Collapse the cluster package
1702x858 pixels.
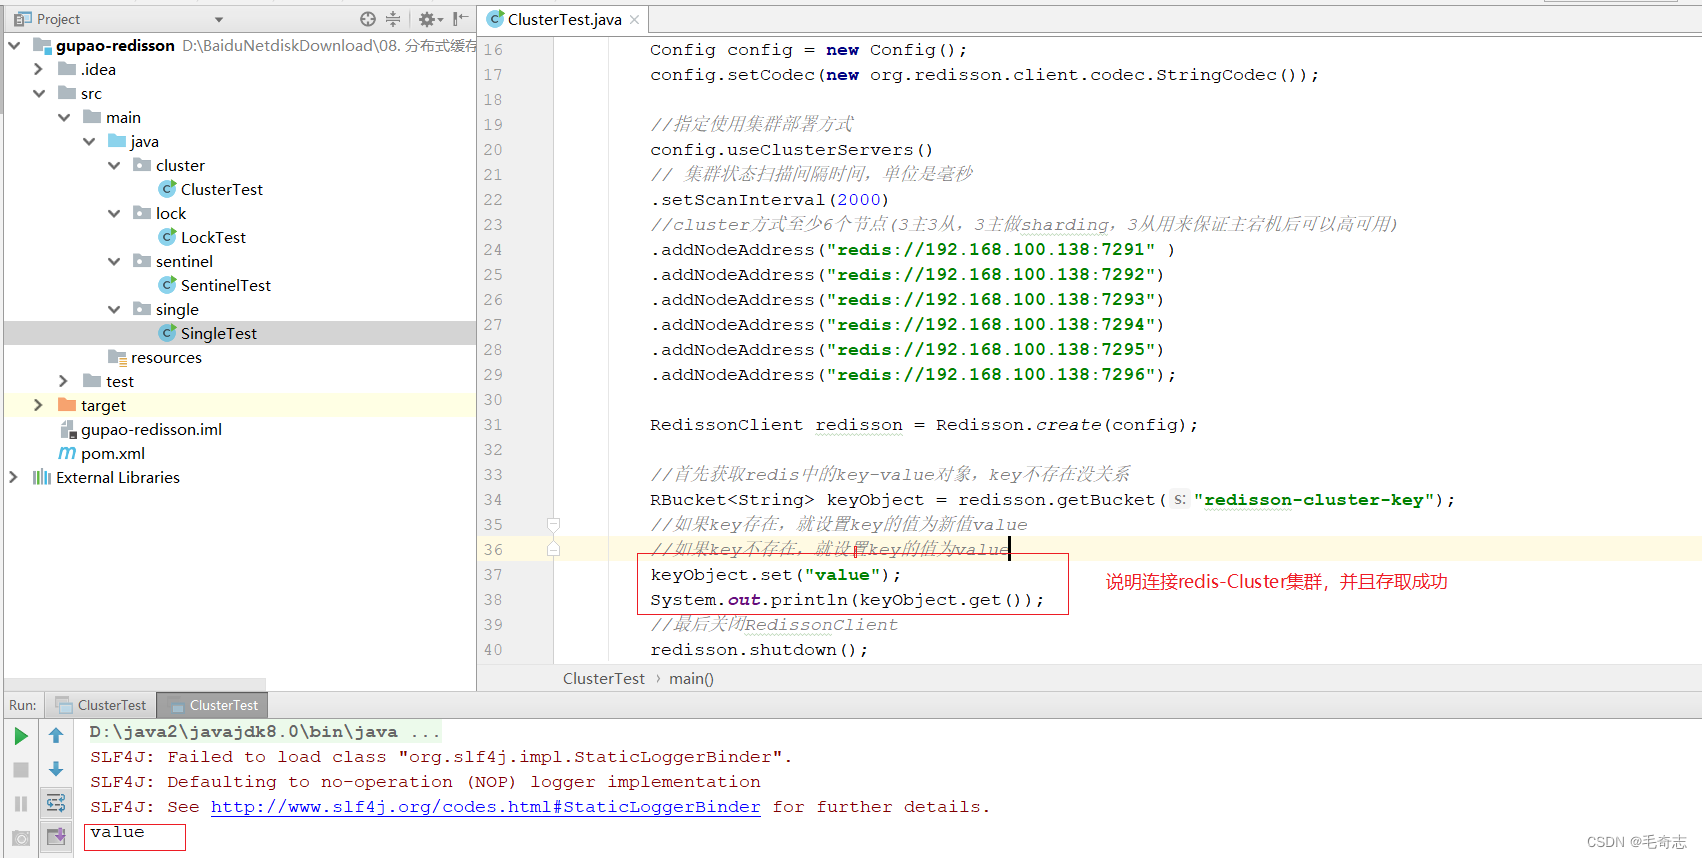click(x=114, y=165)
